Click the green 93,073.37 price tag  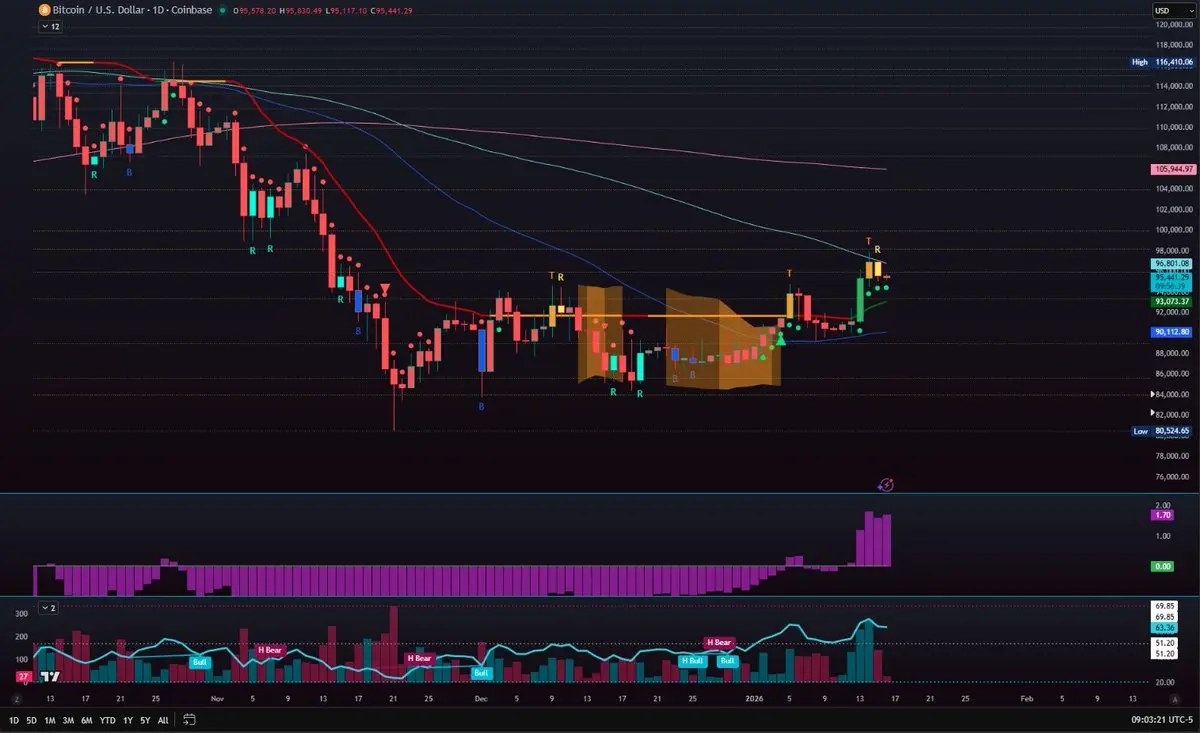pyautogui.click(x=1172, y=301)
